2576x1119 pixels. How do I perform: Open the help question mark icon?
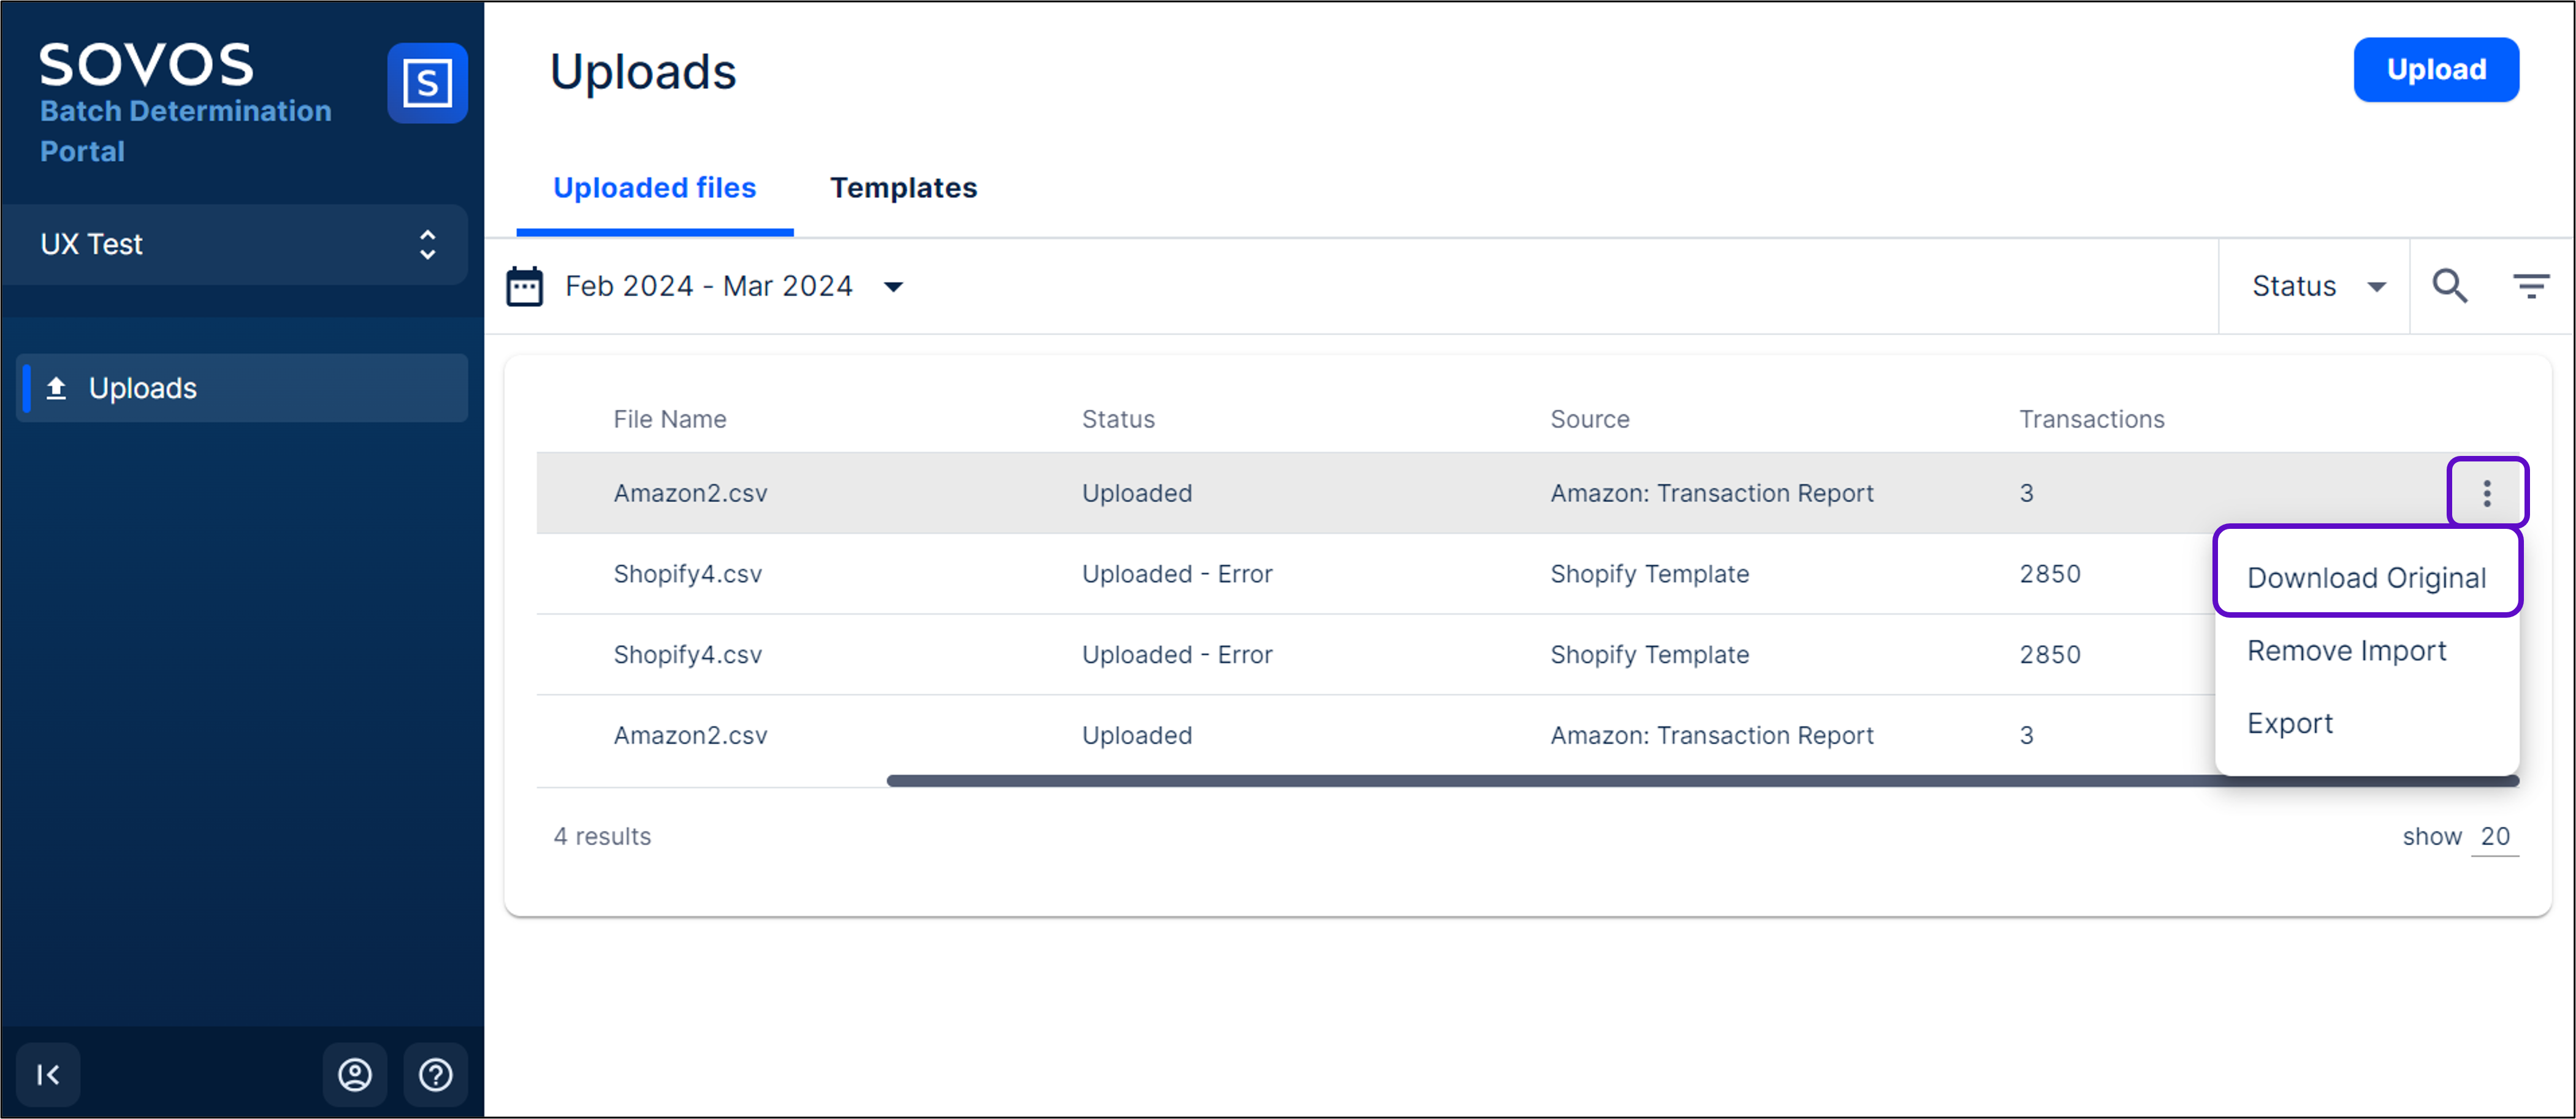tap(435, 1074)
